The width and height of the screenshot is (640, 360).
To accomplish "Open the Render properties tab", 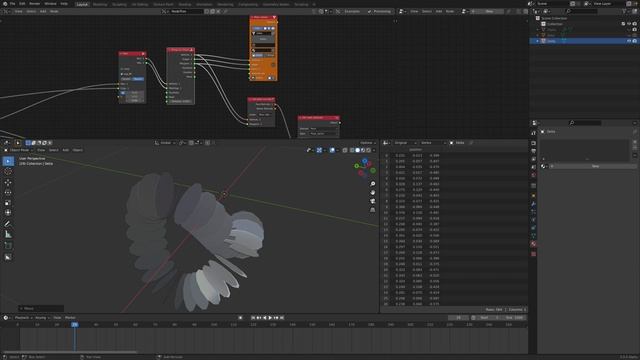I will click(533, 143).
